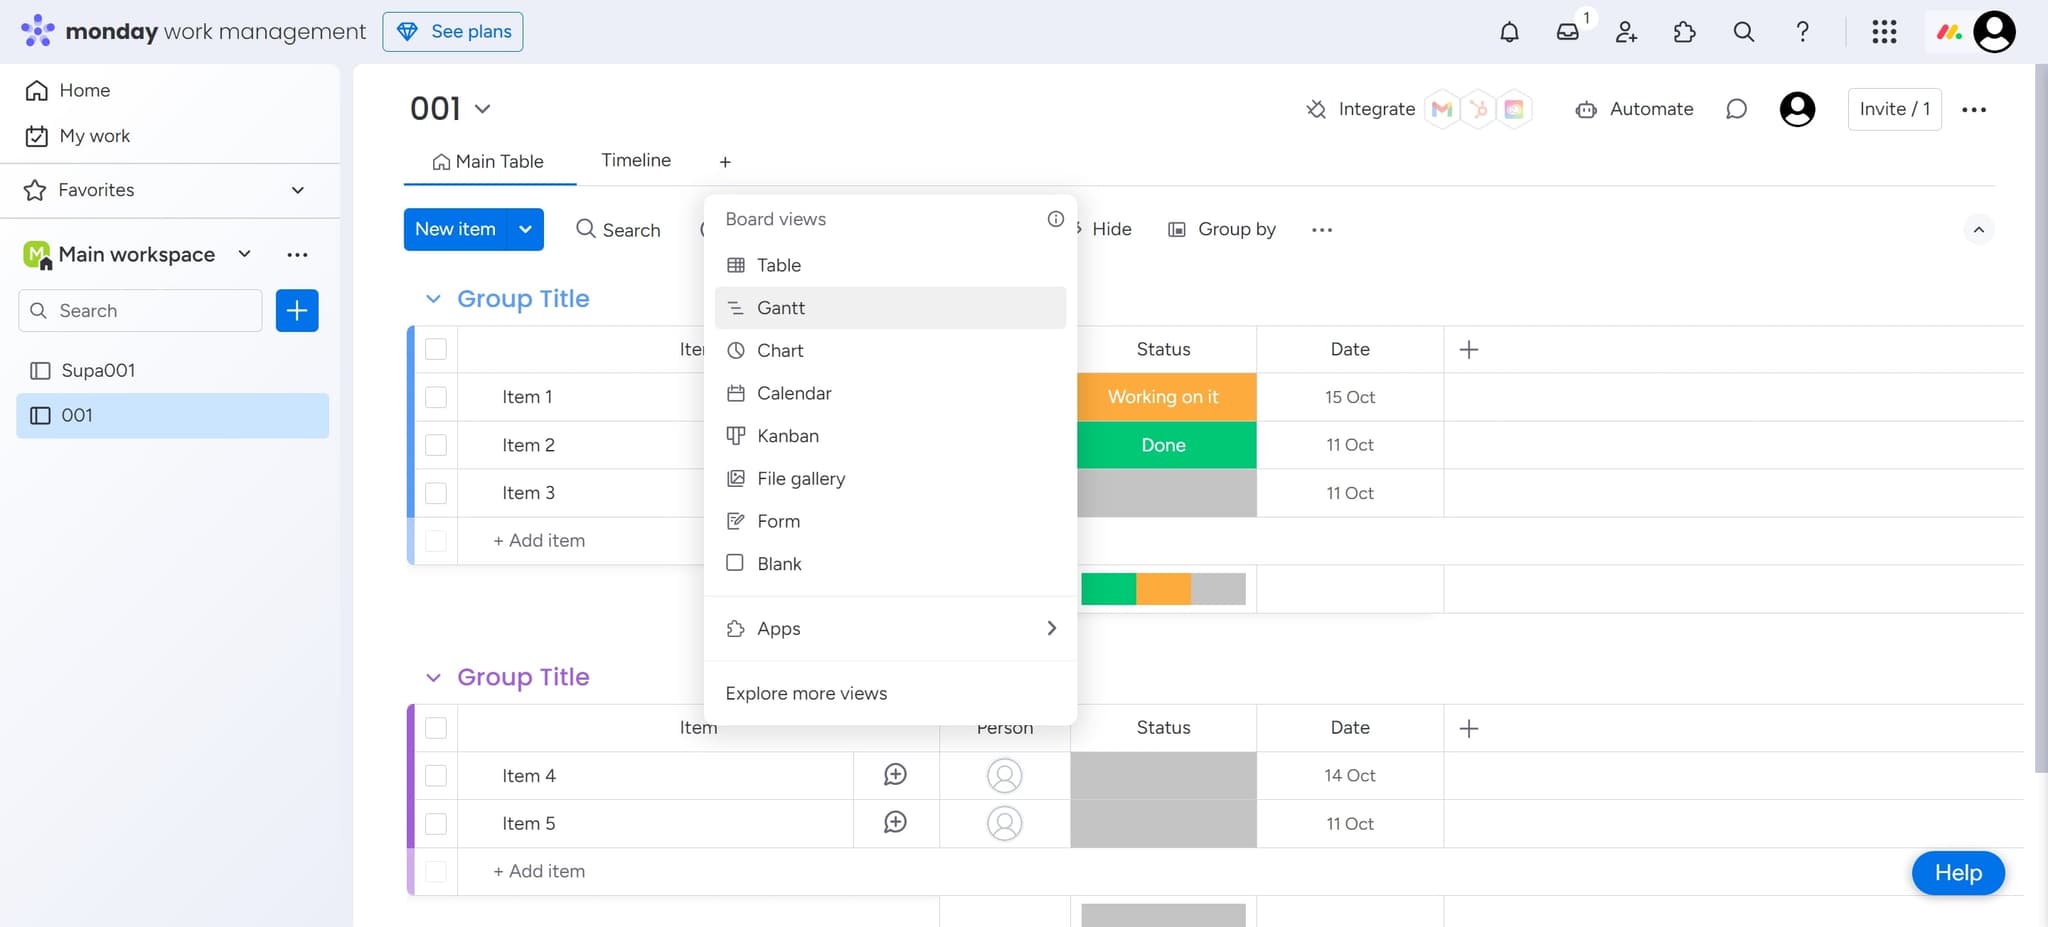Viewport: 2048px width, 927px height.
Task: Expand the New item dropdown arrow
Action: [524, 229]
